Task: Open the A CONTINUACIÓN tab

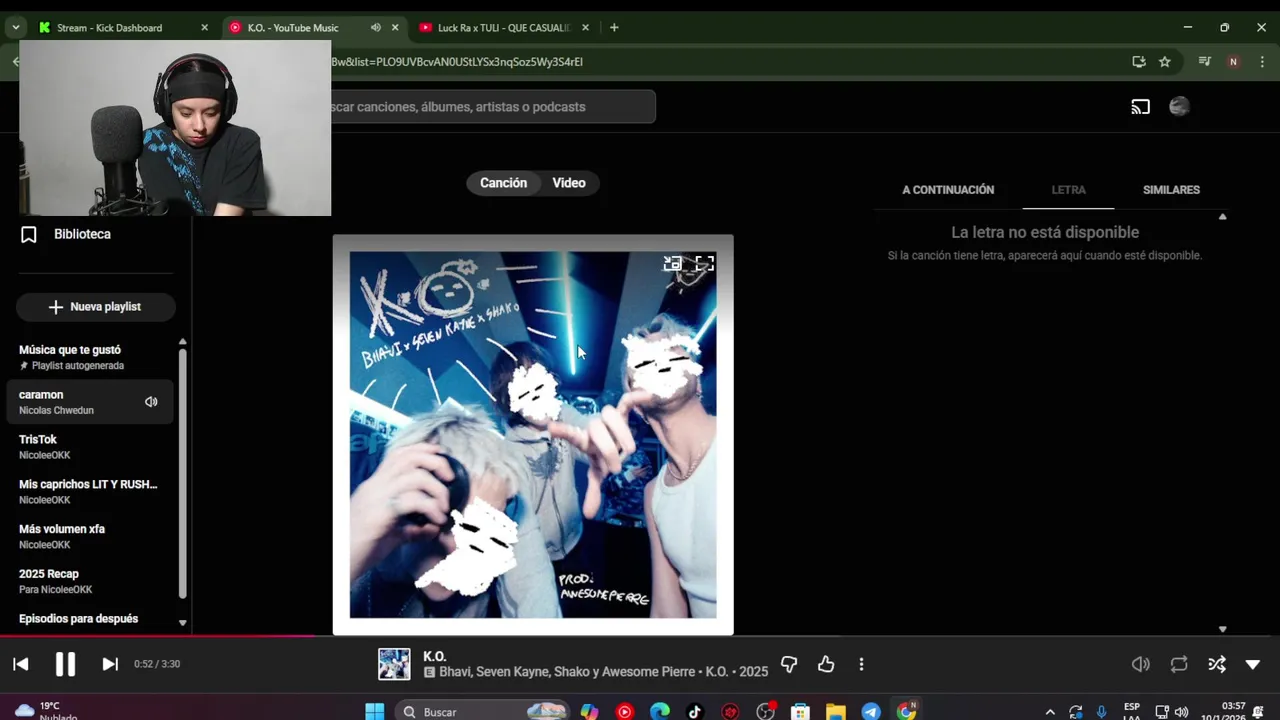Action: [x=948, y=190]
